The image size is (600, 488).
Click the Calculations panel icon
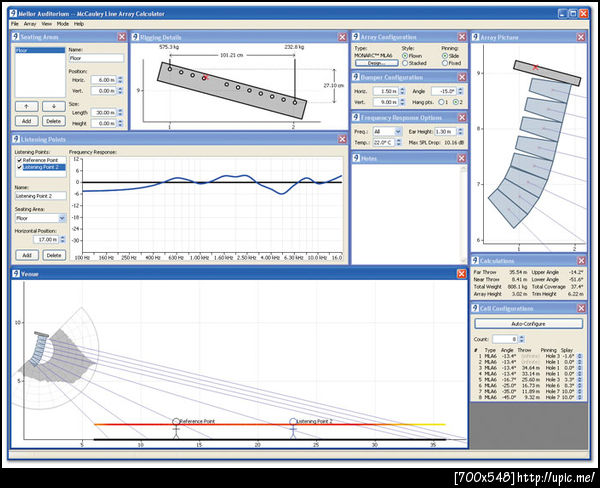point(475,261)
